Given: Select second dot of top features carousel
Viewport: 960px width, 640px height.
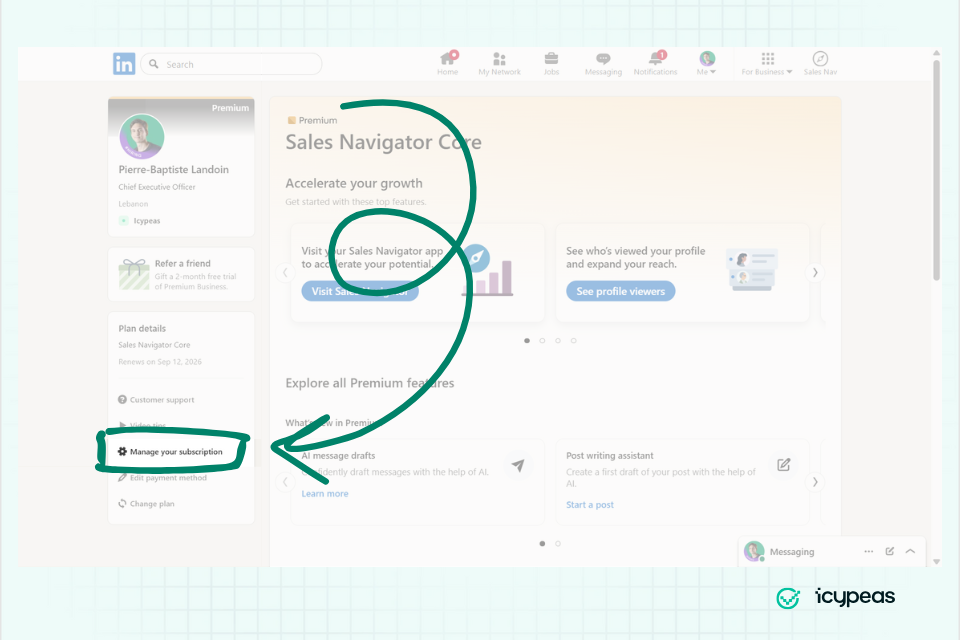Looking at the screenshot, I should 542,341.
